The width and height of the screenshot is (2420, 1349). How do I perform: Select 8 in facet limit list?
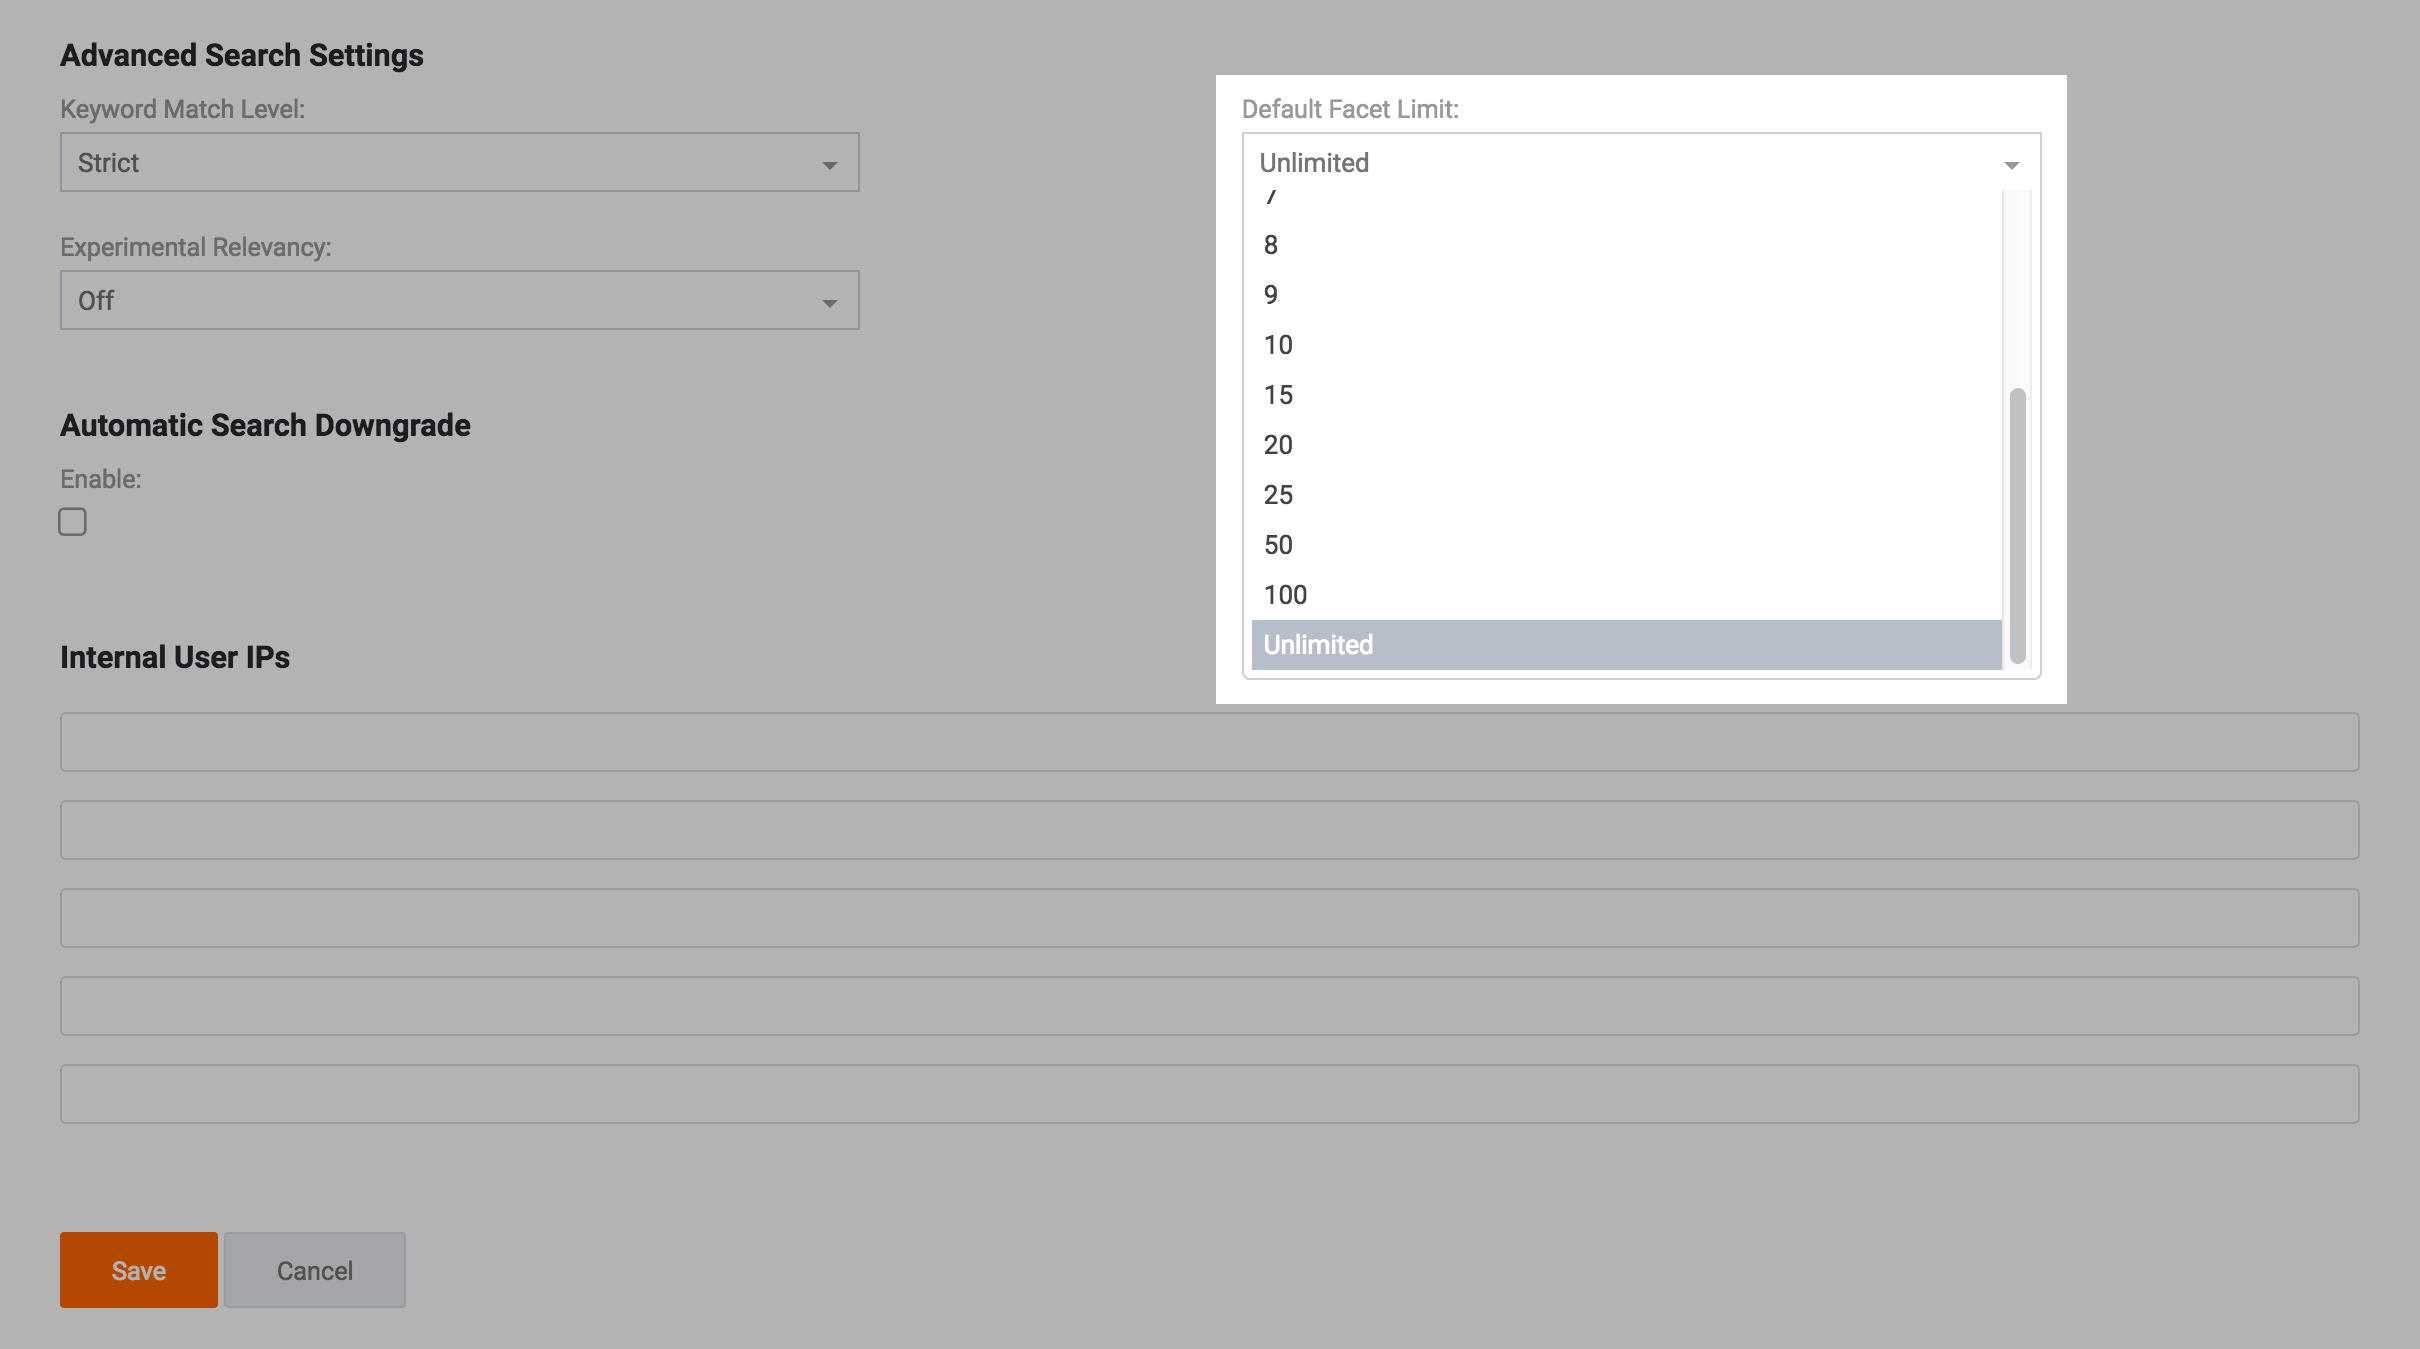(1626, 245)
